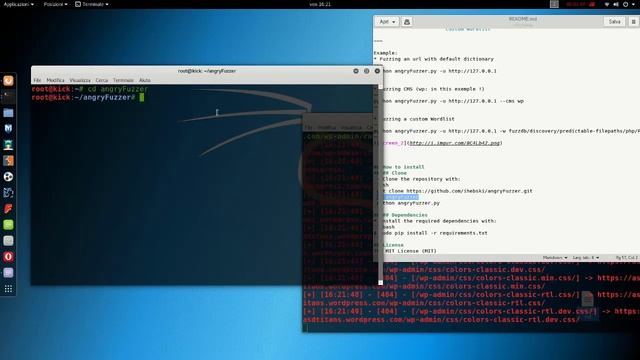Launch Armitage from the dock
The height and width of the screenshot is (360, 640).
pos(8,144)
